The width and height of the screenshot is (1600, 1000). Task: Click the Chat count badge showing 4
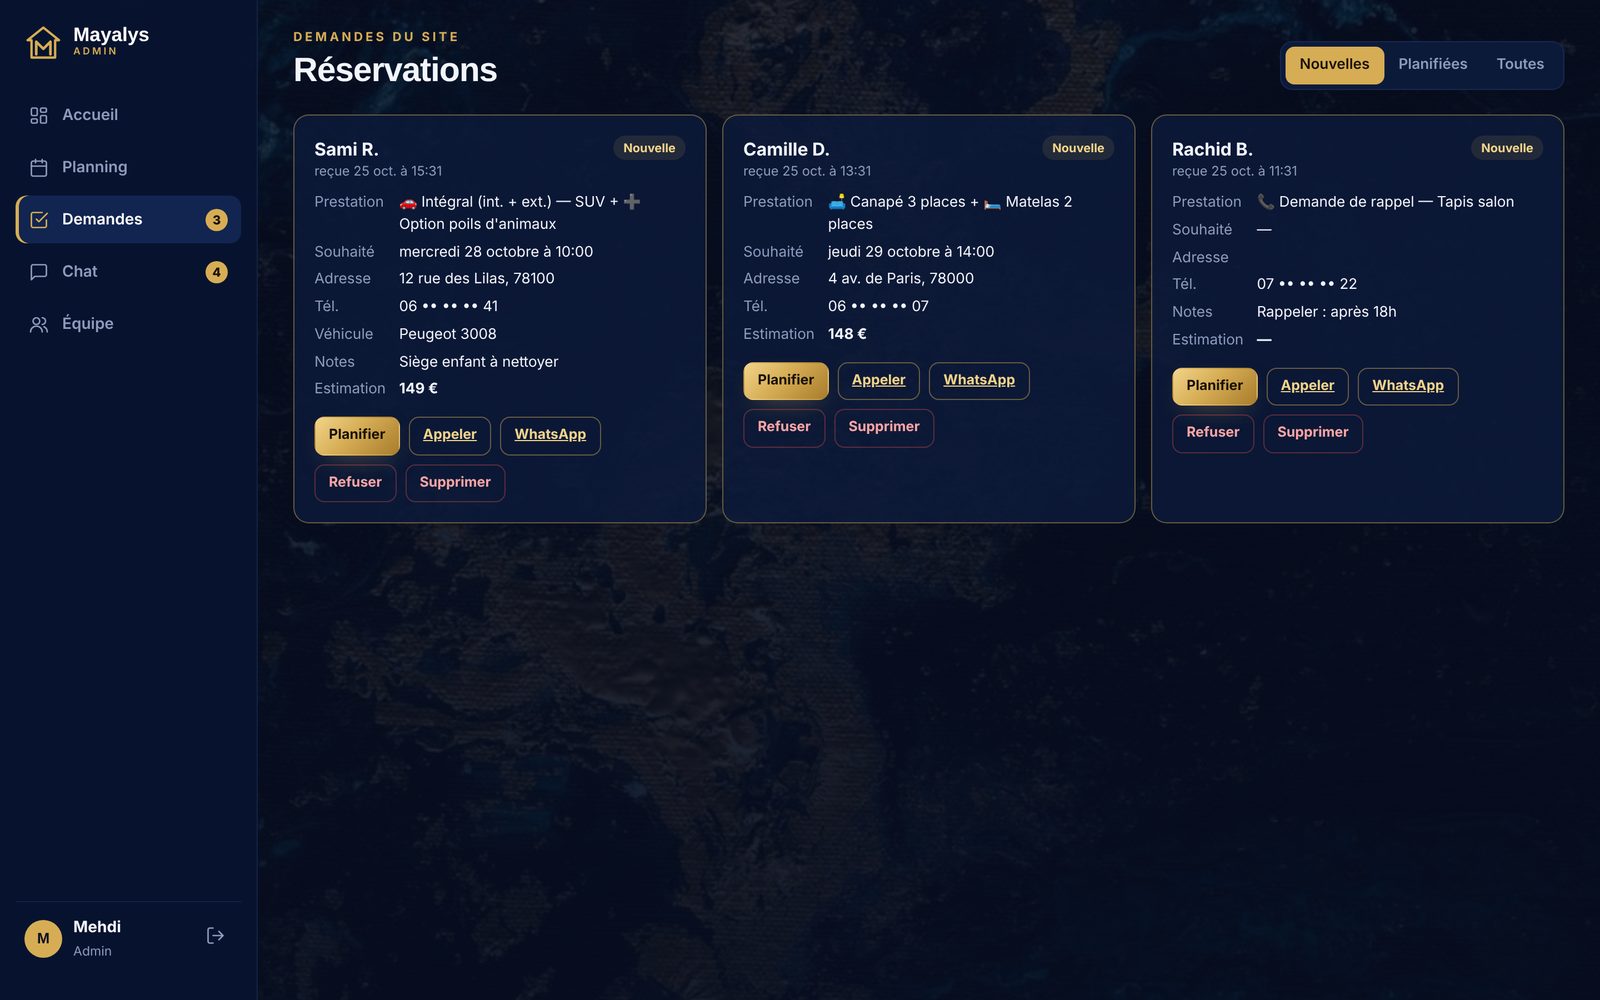tap(216, 272)
